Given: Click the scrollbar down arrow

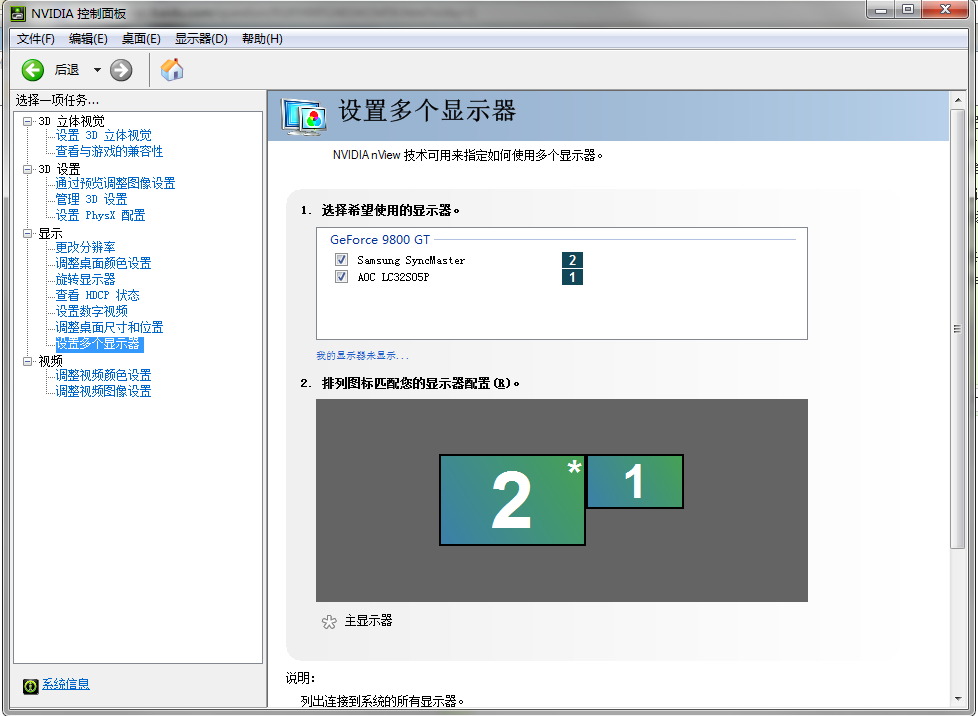Looking at the screenshot, I should (x=957, y=699).
